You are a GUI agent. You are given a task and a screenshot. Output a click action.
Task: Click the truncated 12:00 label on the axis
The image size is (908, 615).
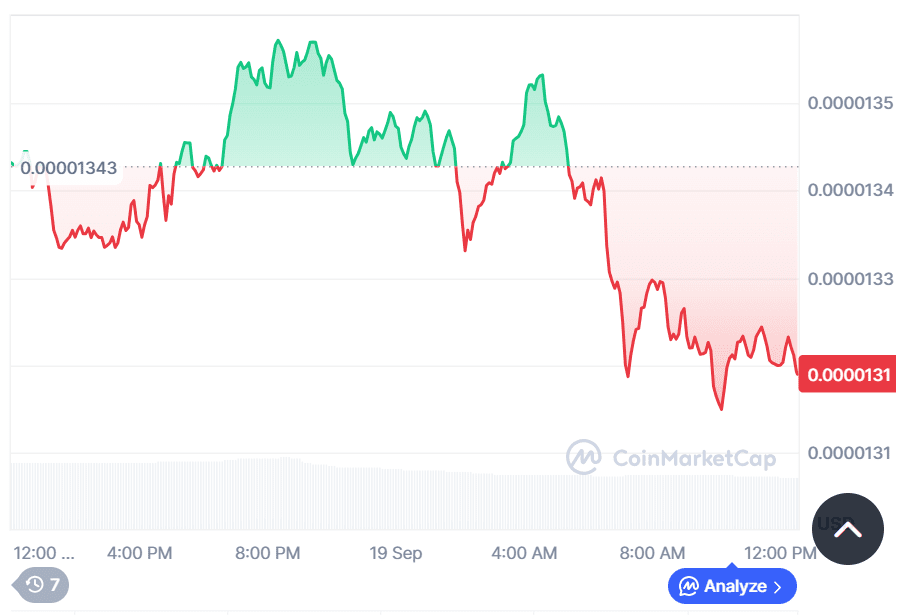(43, 552)
